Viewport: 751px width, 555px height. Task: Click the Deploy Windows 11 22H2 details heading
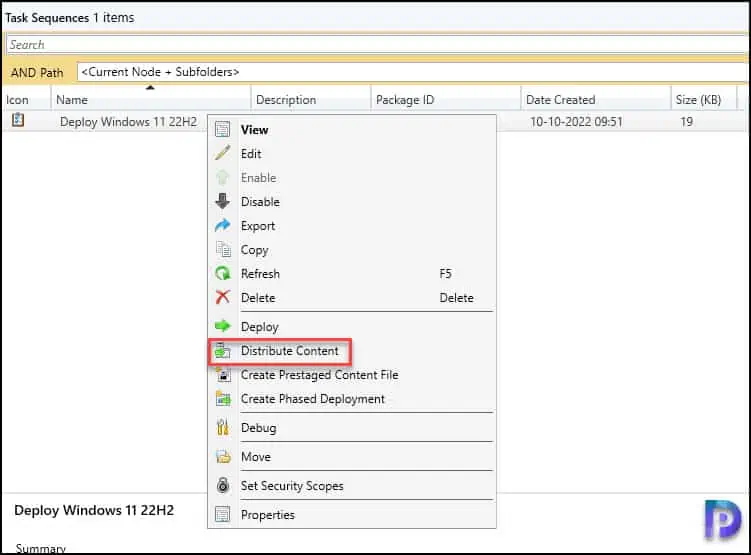pos(94,510)
